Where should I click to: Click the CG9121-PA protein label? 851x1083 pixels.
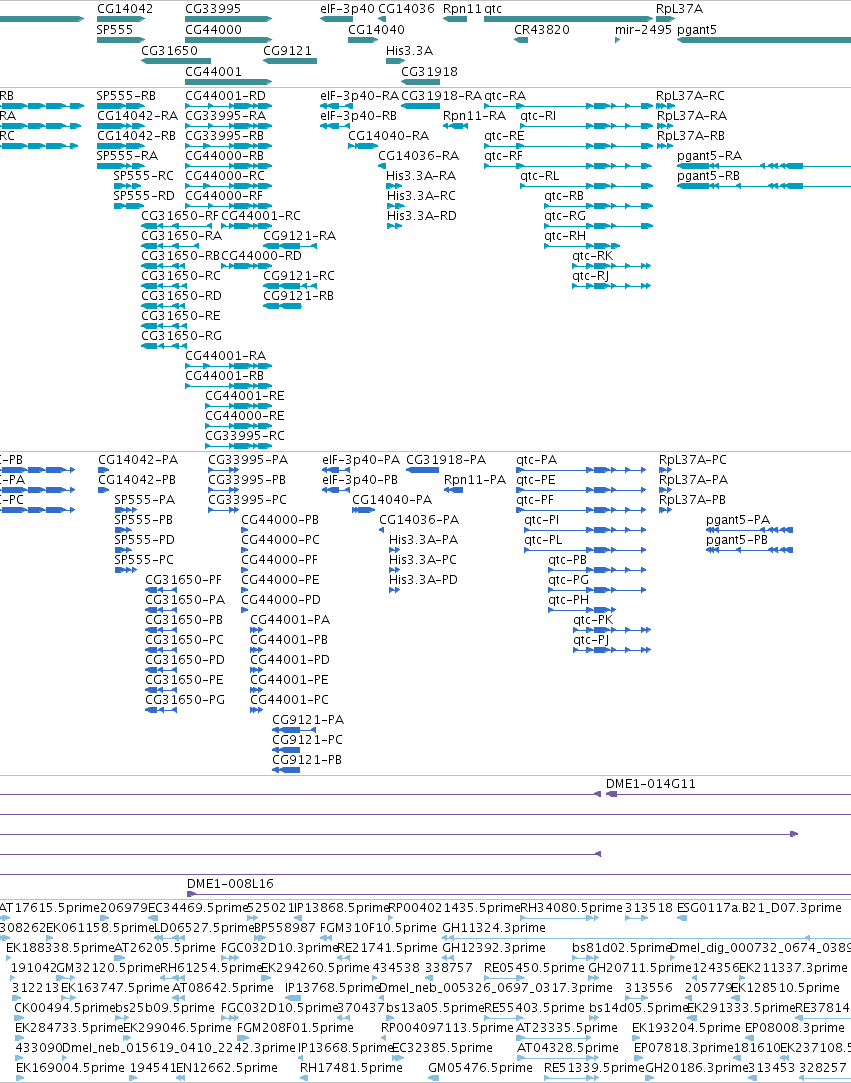click(x=308, y=720)
